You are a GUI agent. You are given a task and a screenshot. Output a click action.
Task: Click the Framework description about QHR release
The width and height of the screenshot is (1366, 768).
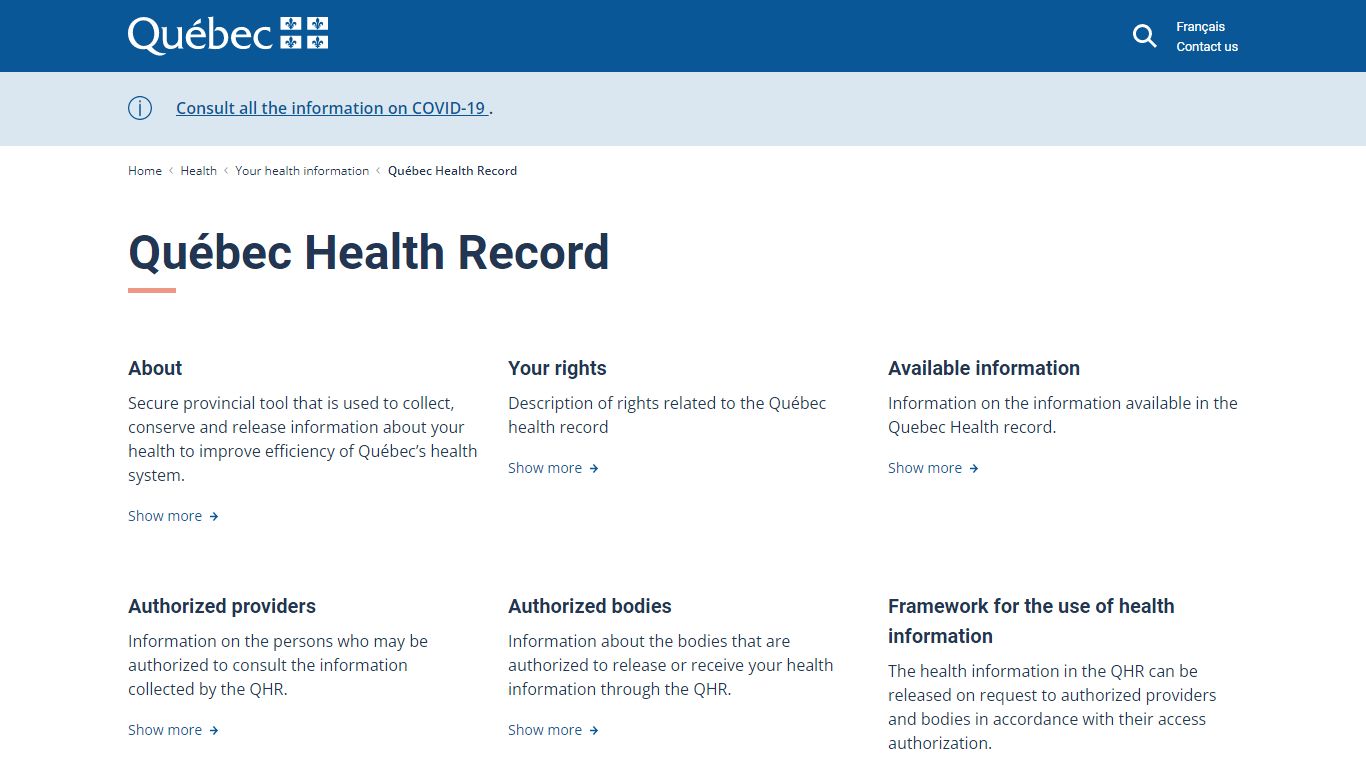1052,707
